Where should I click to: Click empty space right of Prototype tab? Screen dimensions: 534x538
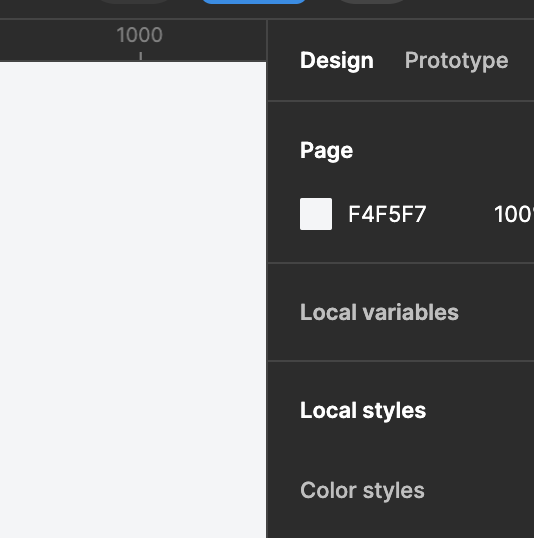[522, 61]
